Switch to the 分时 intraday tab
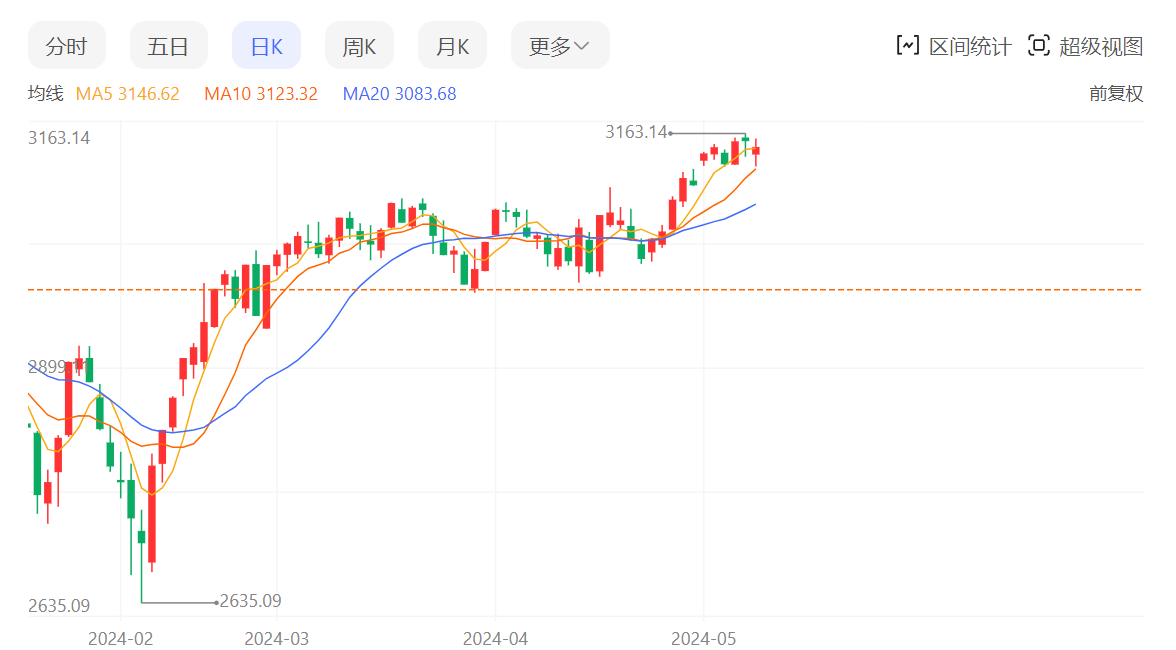1176x650 pixels. coord(67,46)
